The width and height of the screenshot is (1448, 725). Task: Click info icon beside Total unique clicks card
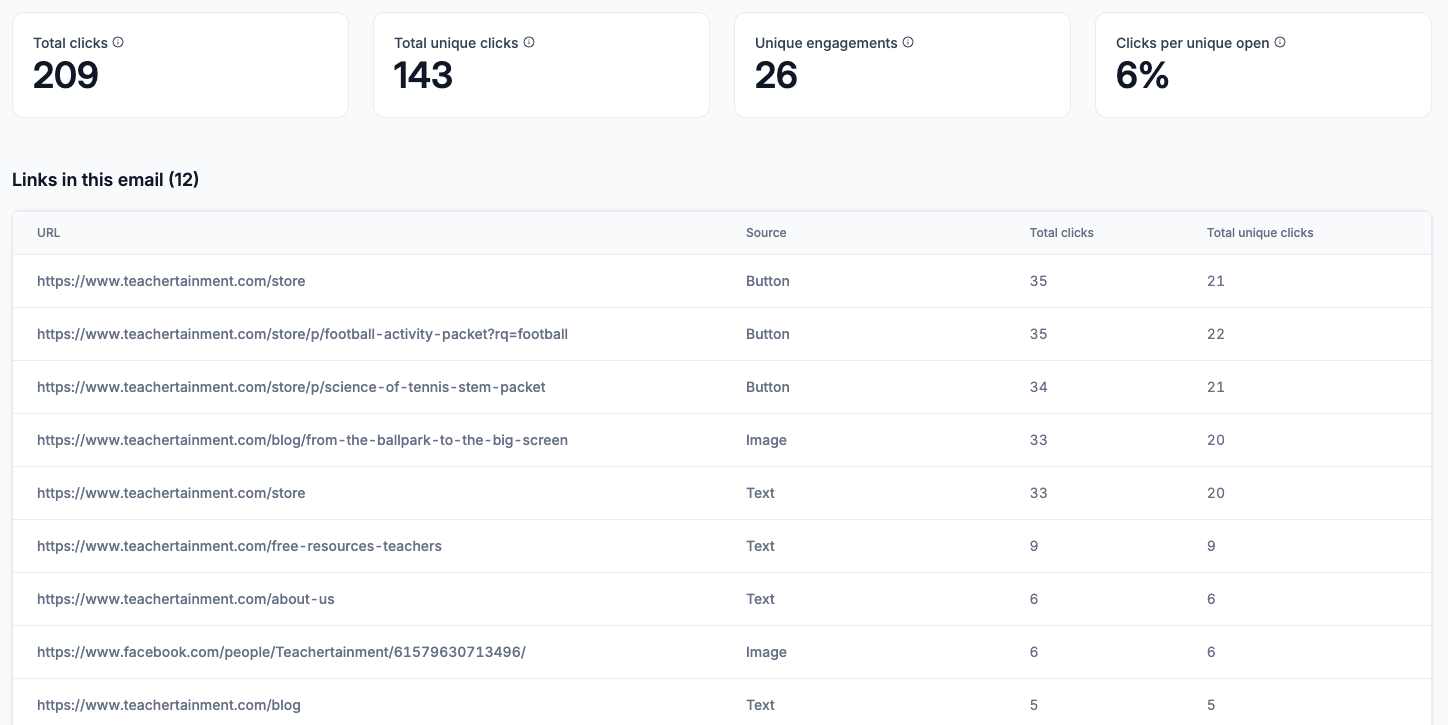click(x=529, y=42)
